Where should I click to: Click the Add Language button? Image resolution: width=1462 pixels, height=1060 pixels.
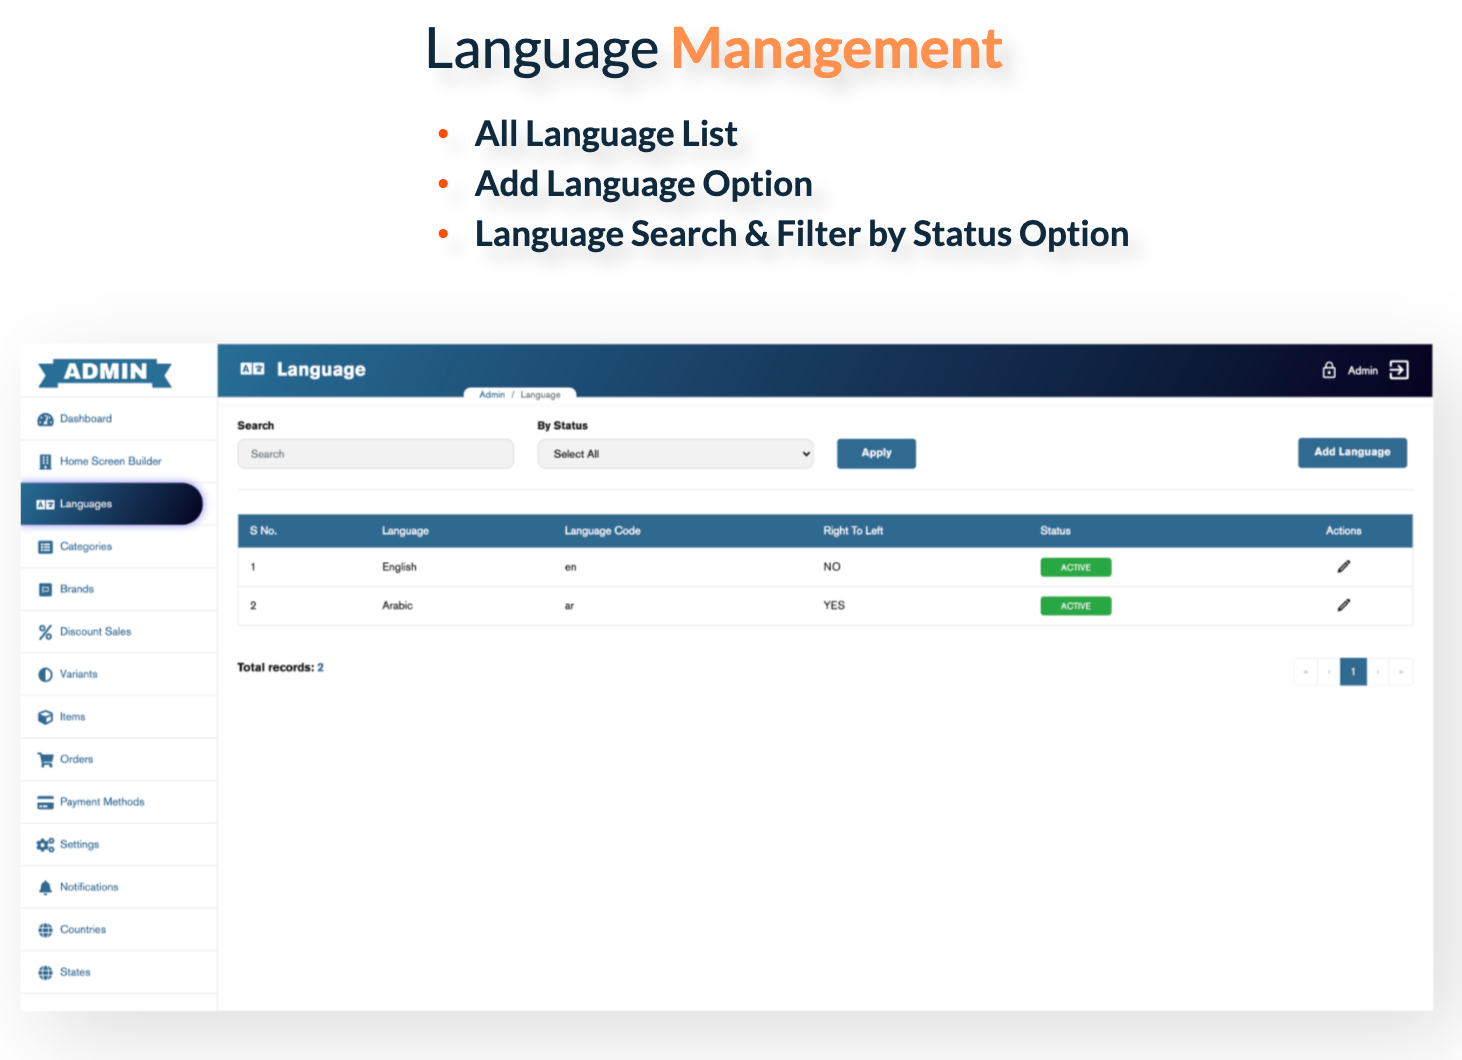(x=1352, y=453)
